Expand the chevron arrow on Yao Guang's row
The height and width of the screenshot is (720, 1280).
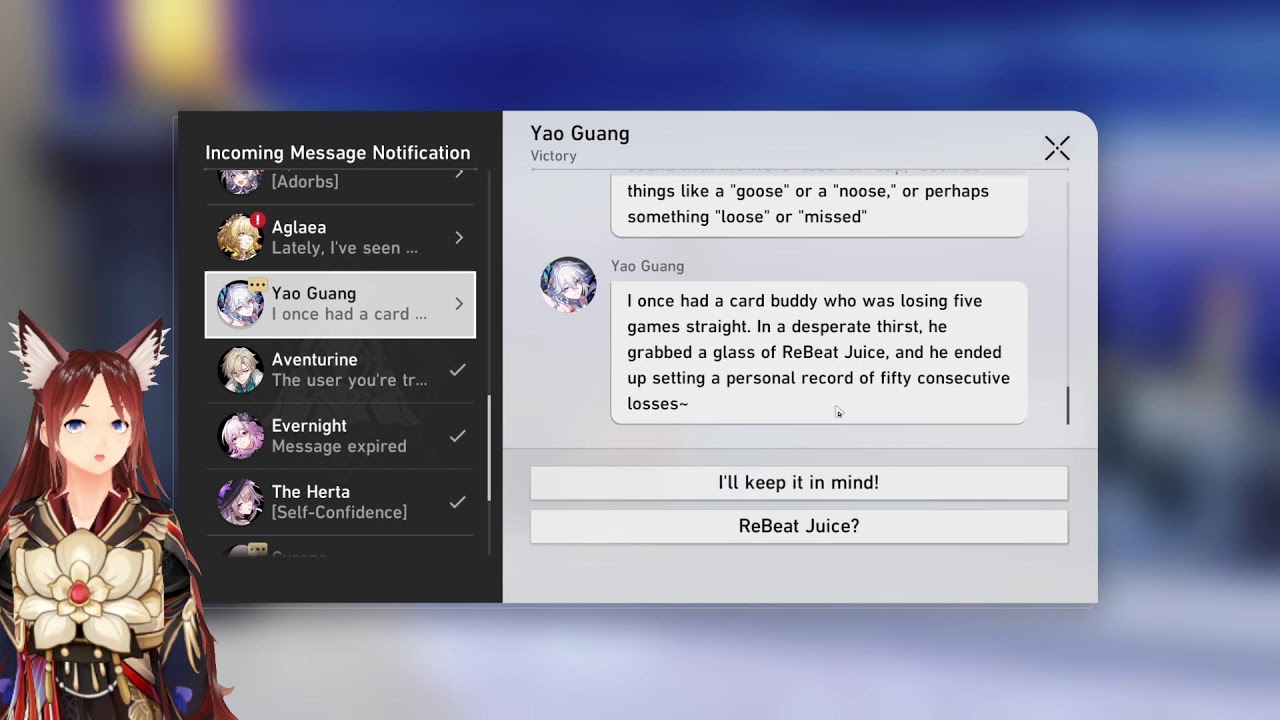point(459,304)
